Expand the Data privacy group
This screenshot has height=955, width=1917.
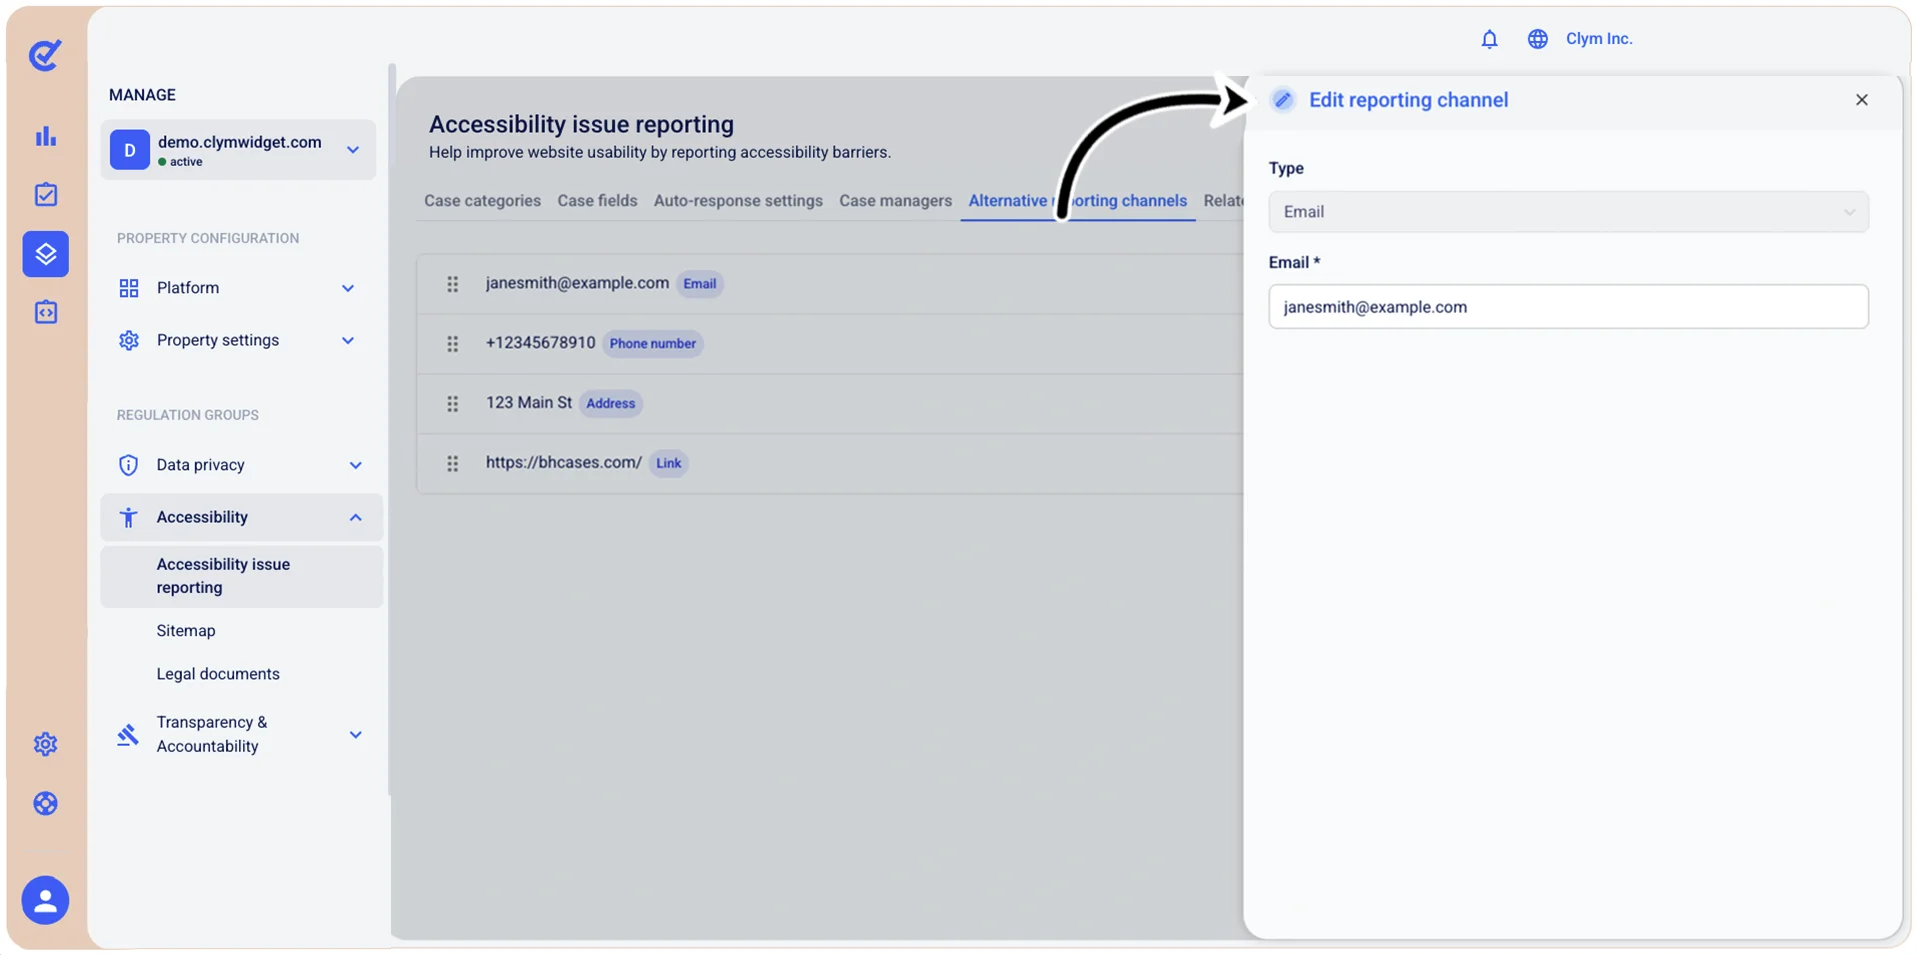click(241, 465)
